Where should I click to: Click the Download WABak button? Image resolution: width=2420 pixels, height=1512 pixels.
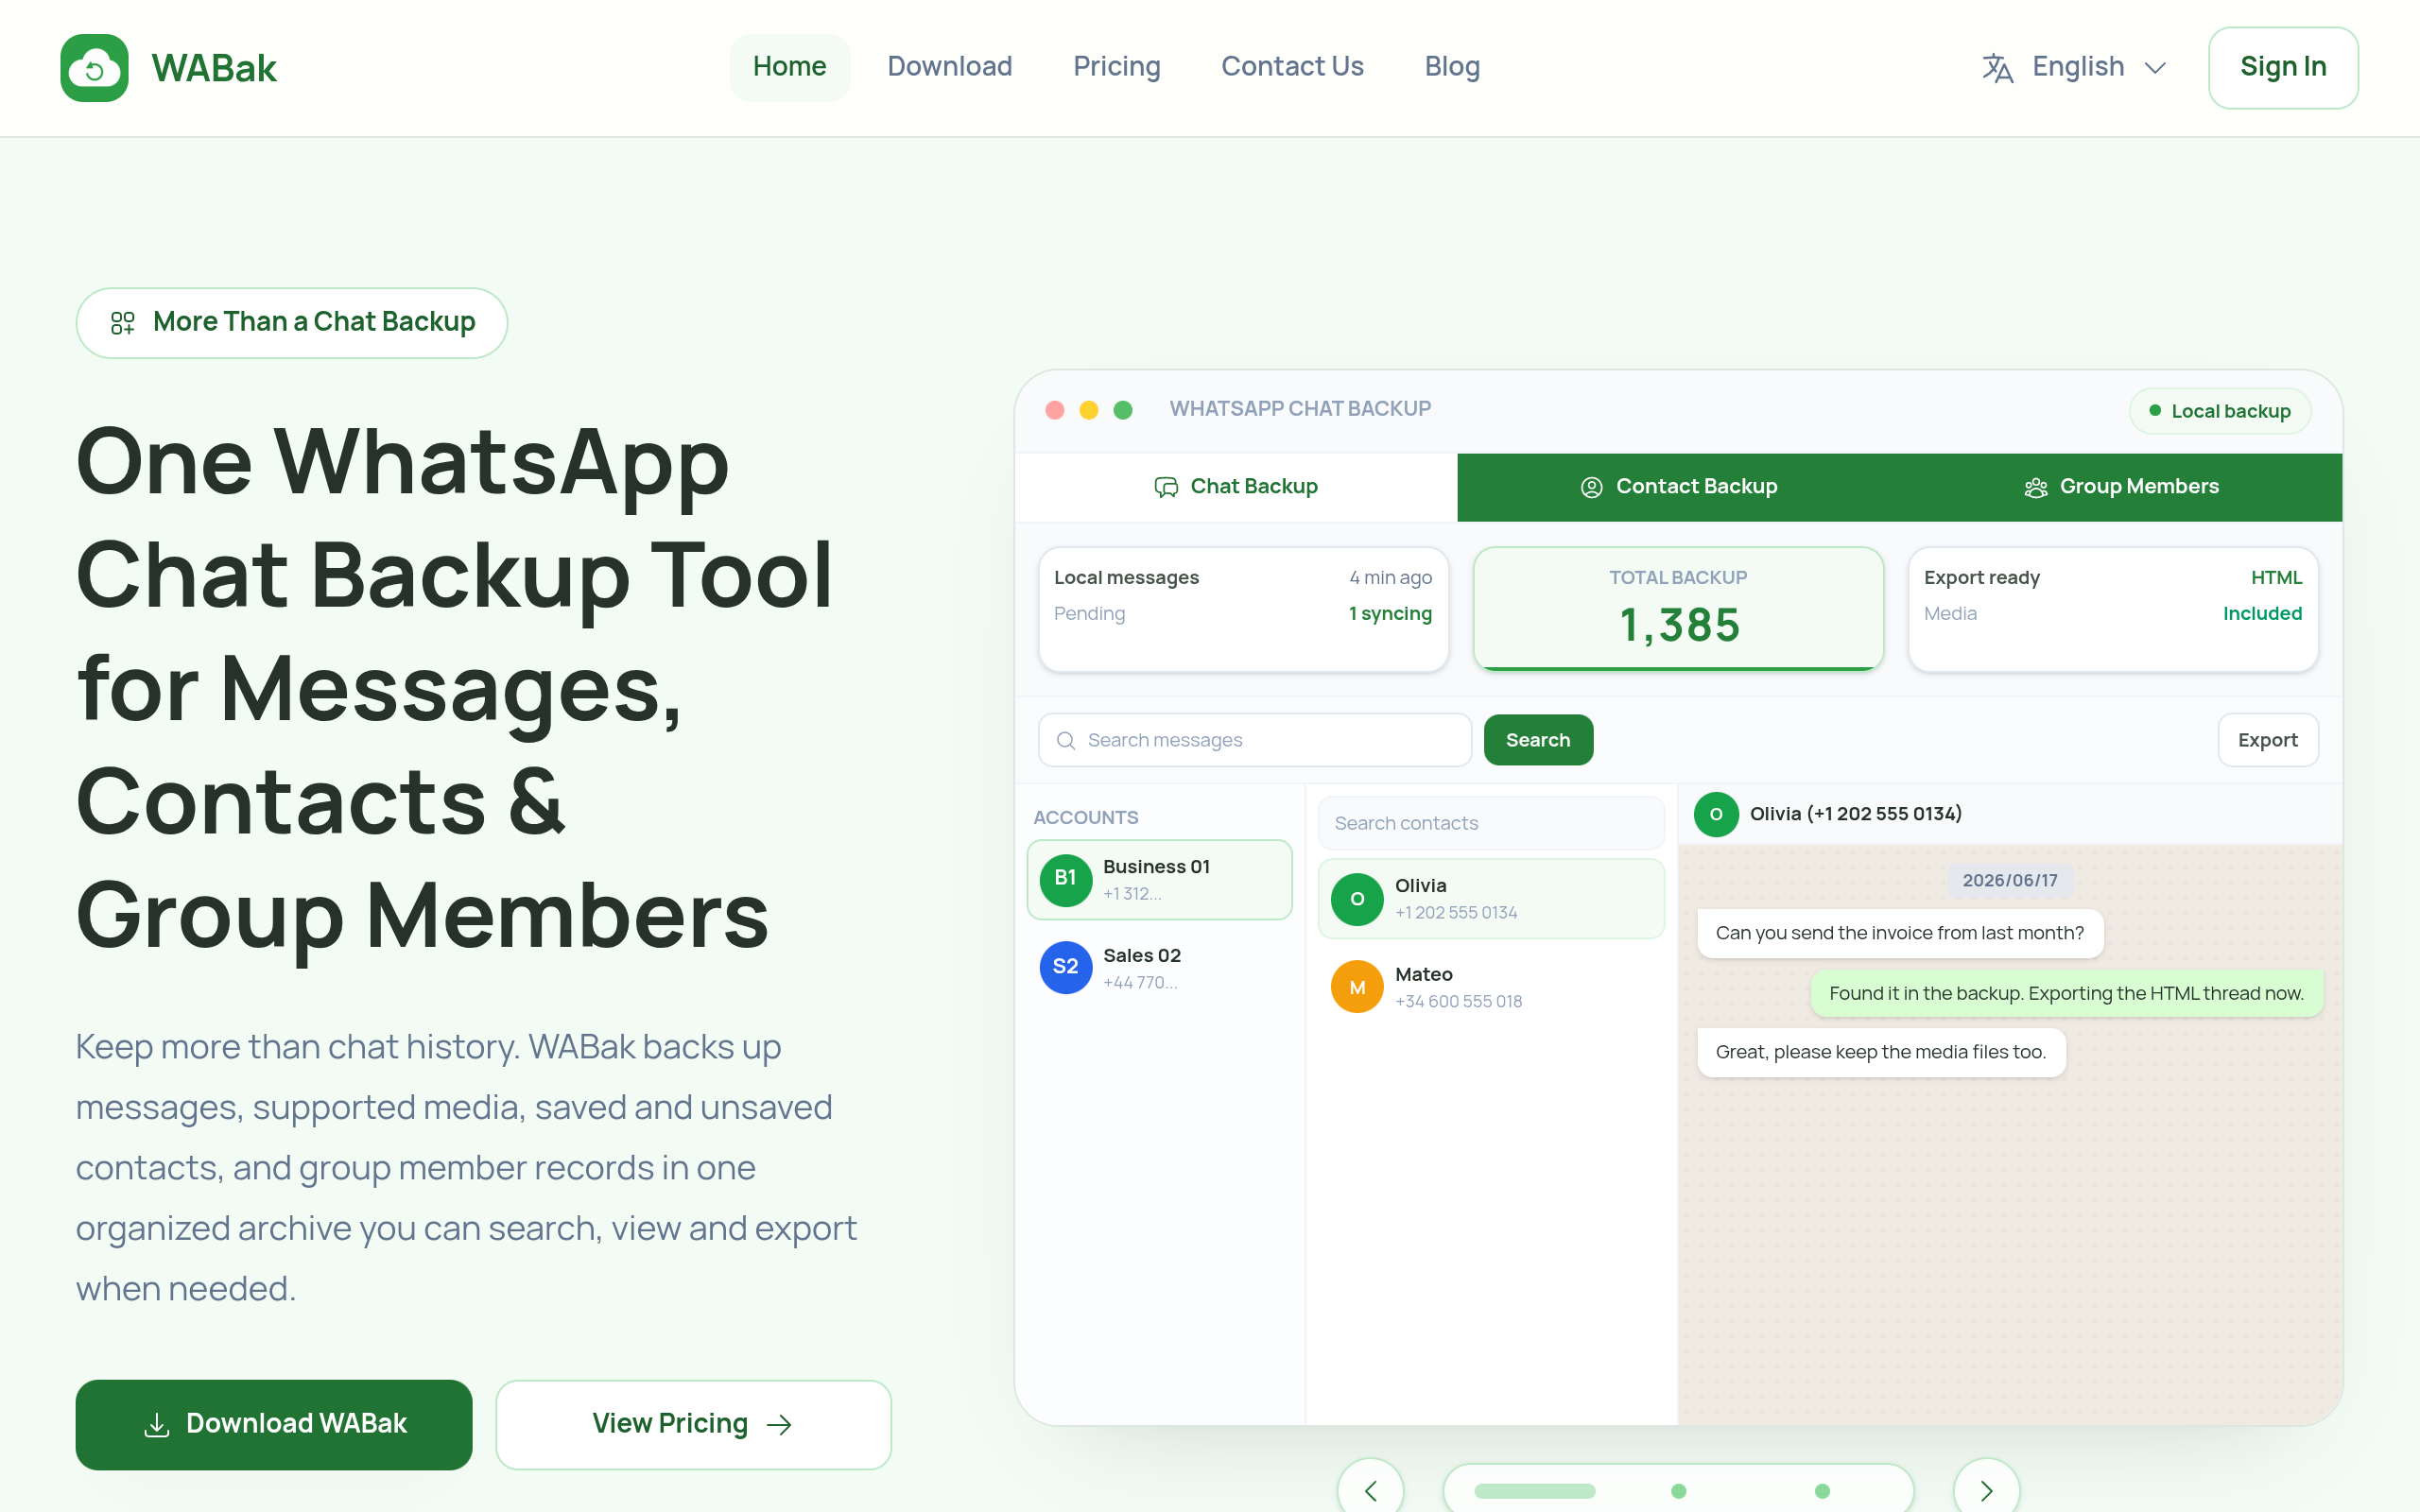[x=274, y=1424]
